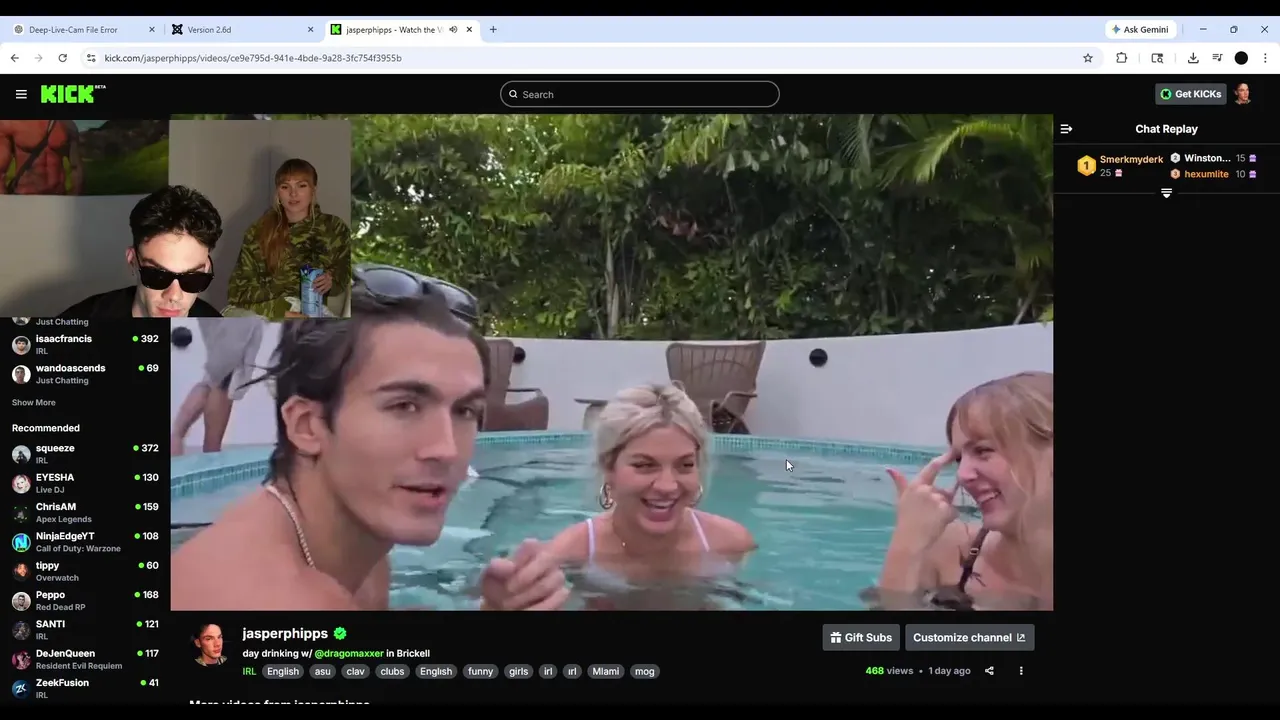Open the video options three-dot menu
This screenshot has height=720, width=1280.
(x=1021, y=671)
